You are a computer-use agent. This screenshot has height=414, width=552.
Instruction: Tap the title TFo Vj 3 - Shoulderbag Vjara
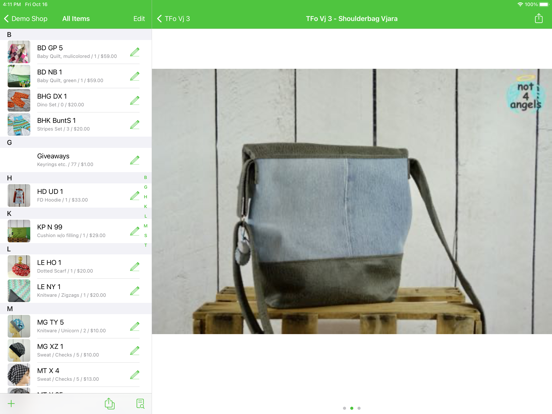tap(352, 19)
